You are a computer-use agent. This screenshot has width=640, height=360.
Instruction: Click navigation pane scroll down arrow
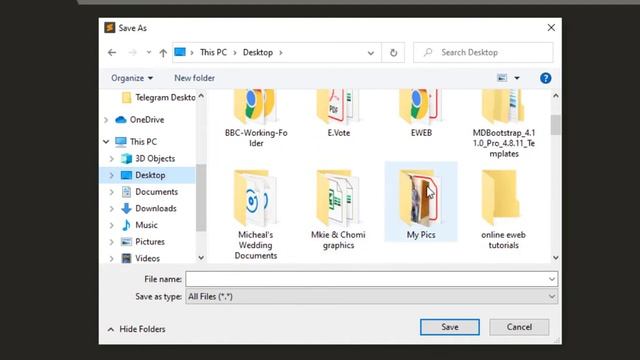tap(201, 258)
